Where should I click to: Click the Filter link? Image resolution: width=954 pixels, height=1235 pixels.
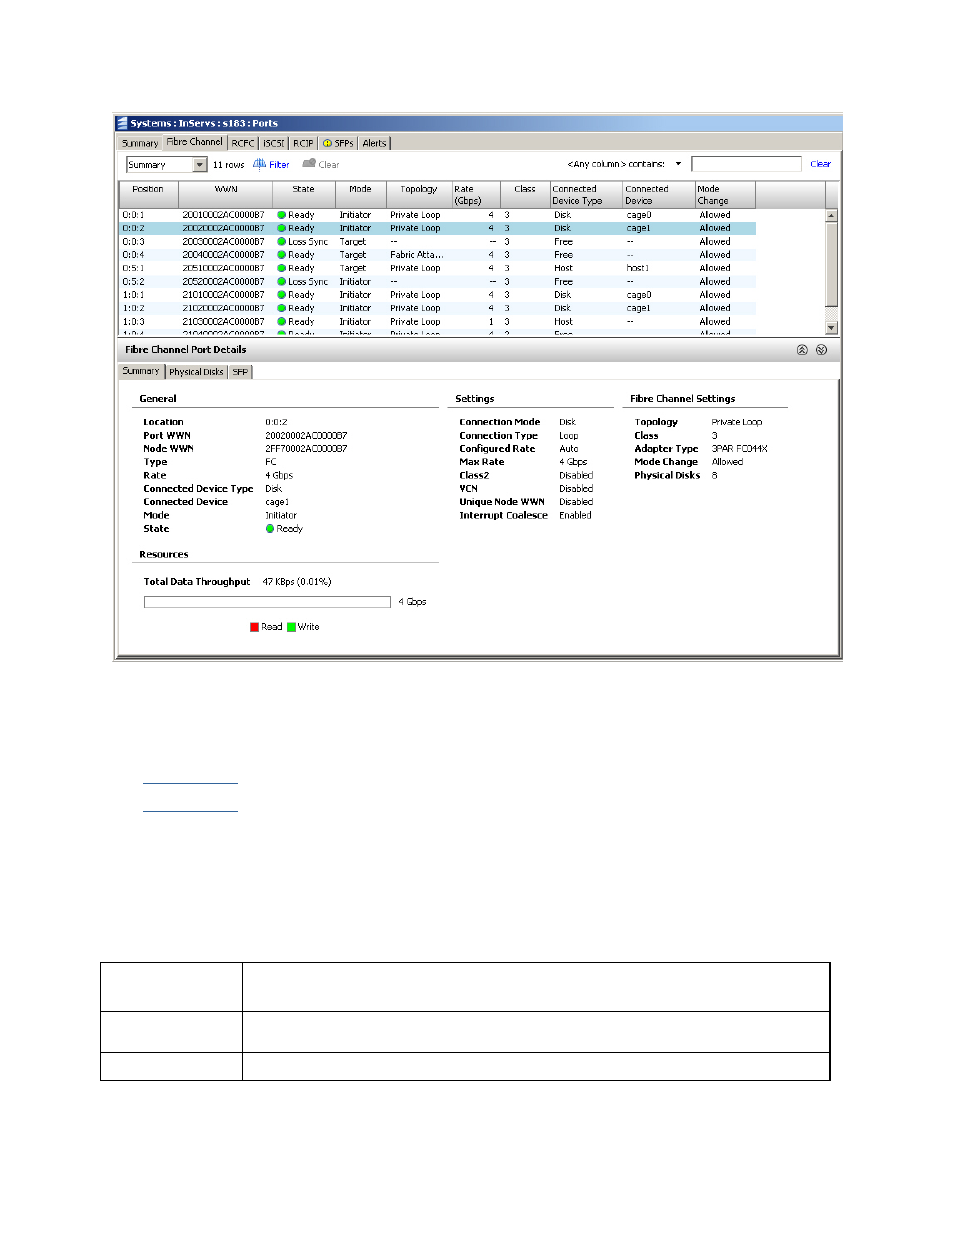[279, 165]
